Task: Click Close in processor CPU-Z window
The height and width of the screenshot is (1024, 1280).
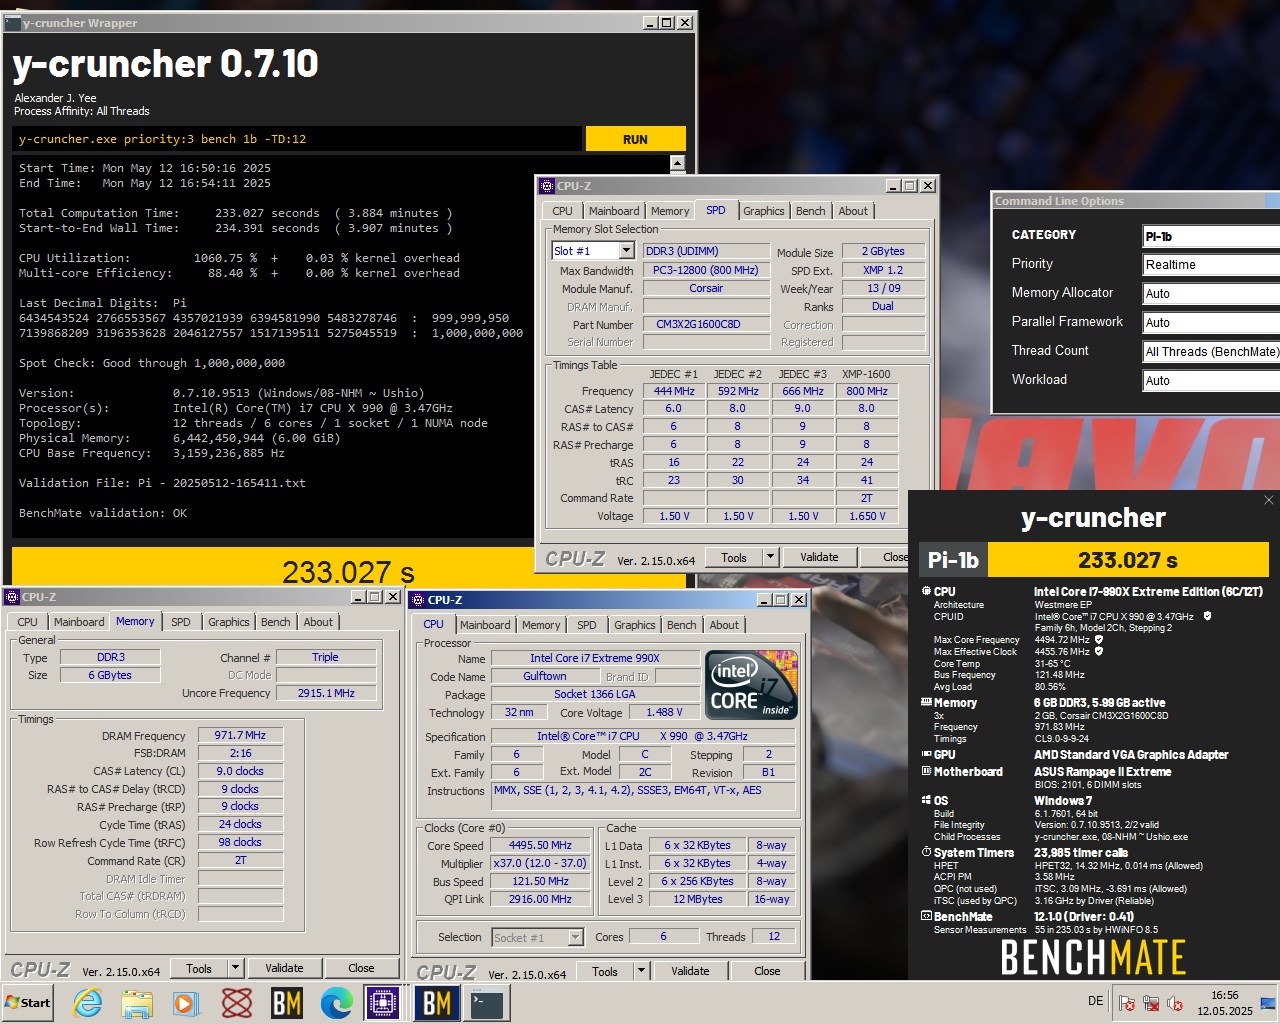Action: pyautogui.click(x=767, y=971)
